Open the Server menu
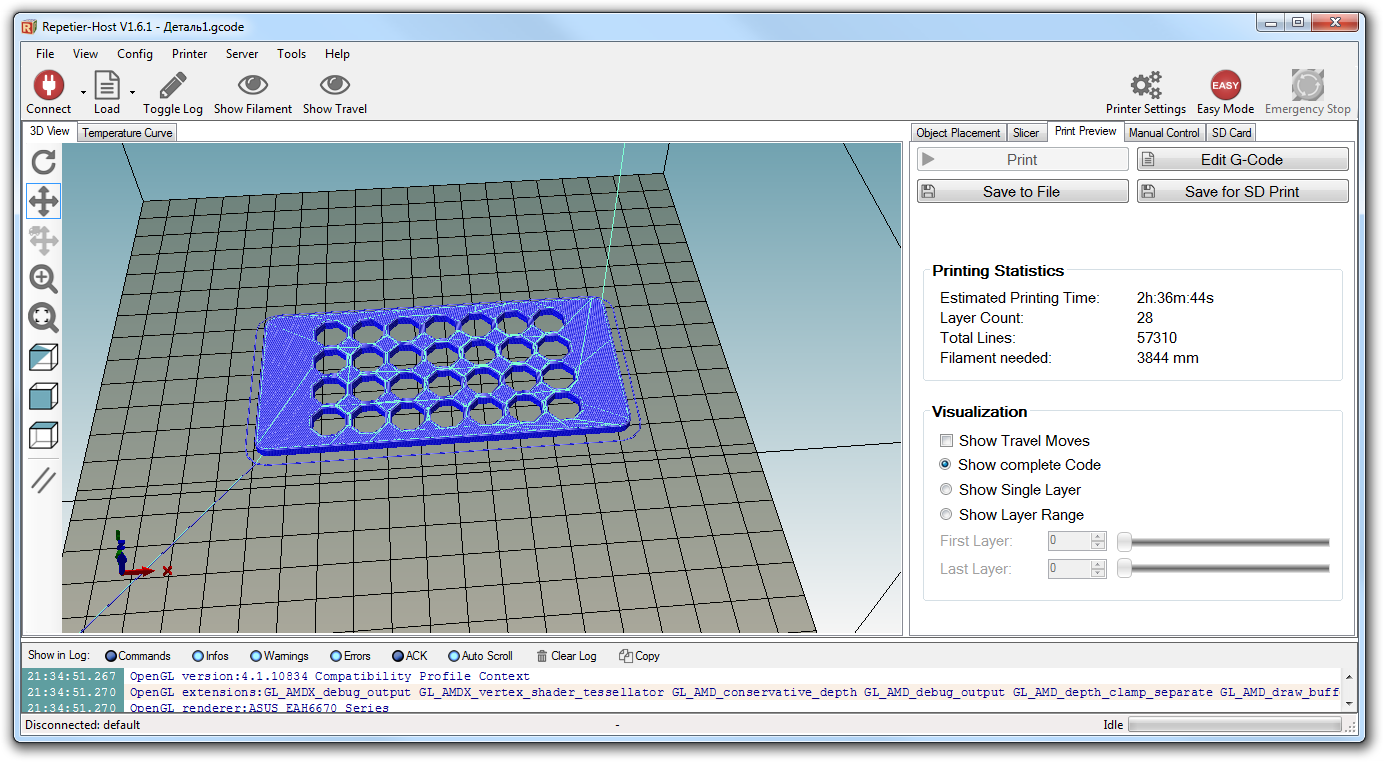 (242, 54)
